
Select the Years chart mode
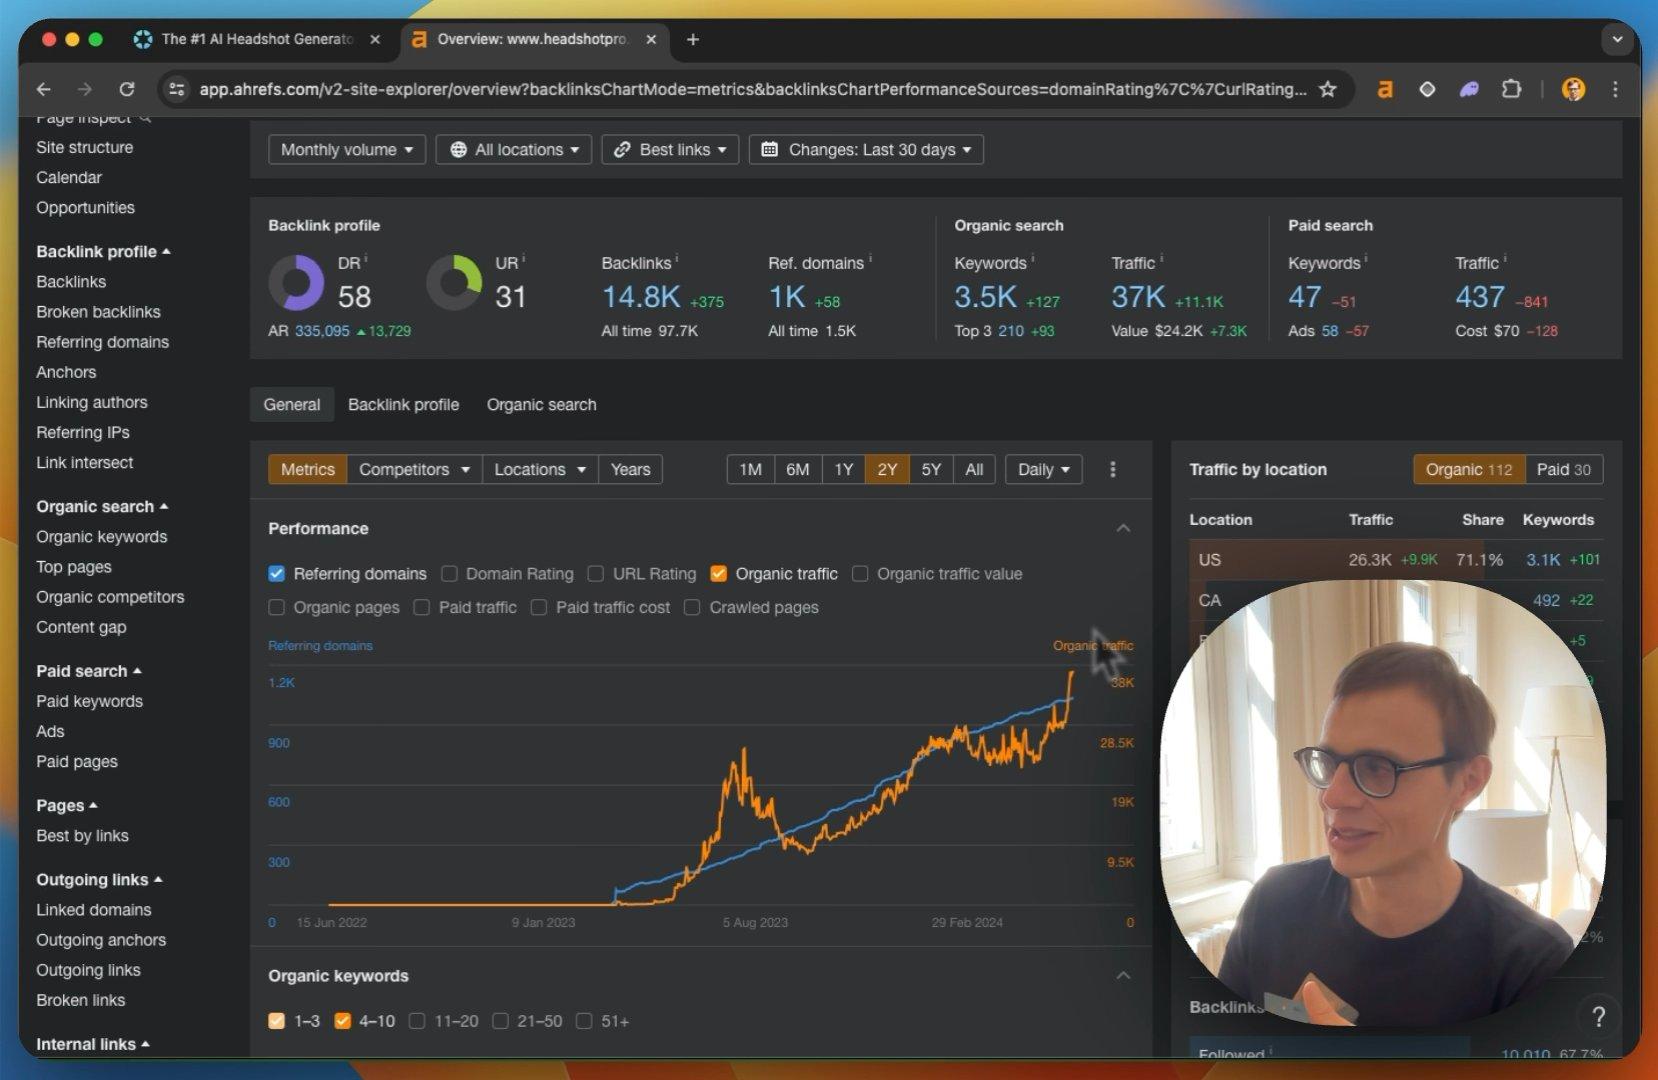tap(630, 469)
